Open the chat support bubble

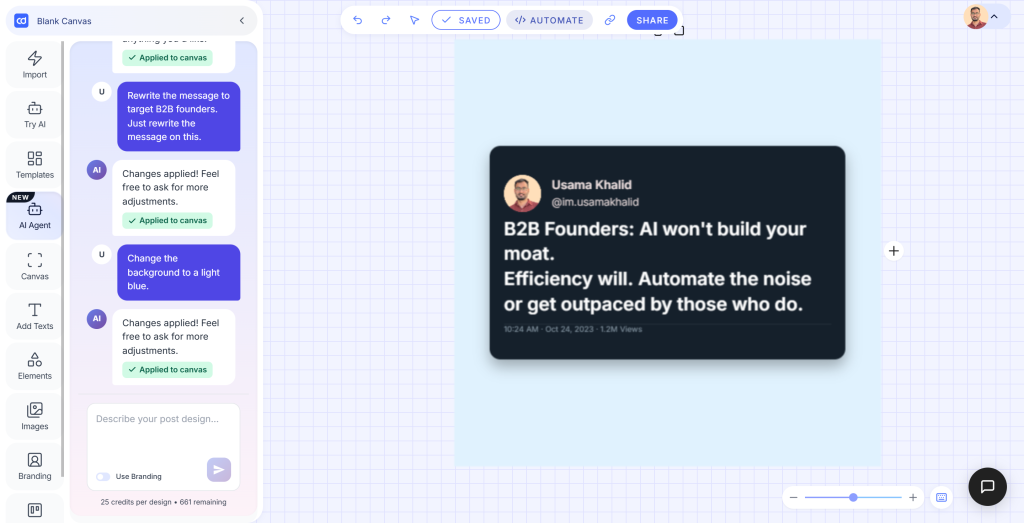987,486
